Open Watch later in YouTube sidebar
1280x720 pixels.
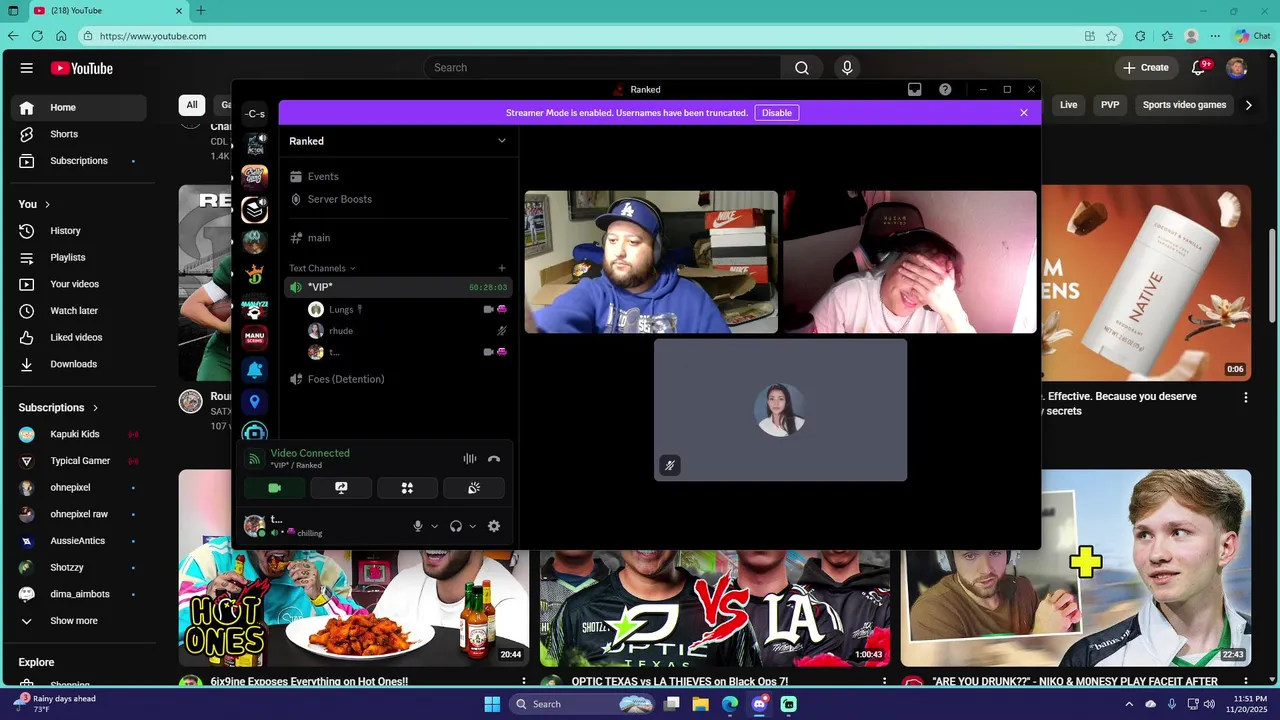80,311
